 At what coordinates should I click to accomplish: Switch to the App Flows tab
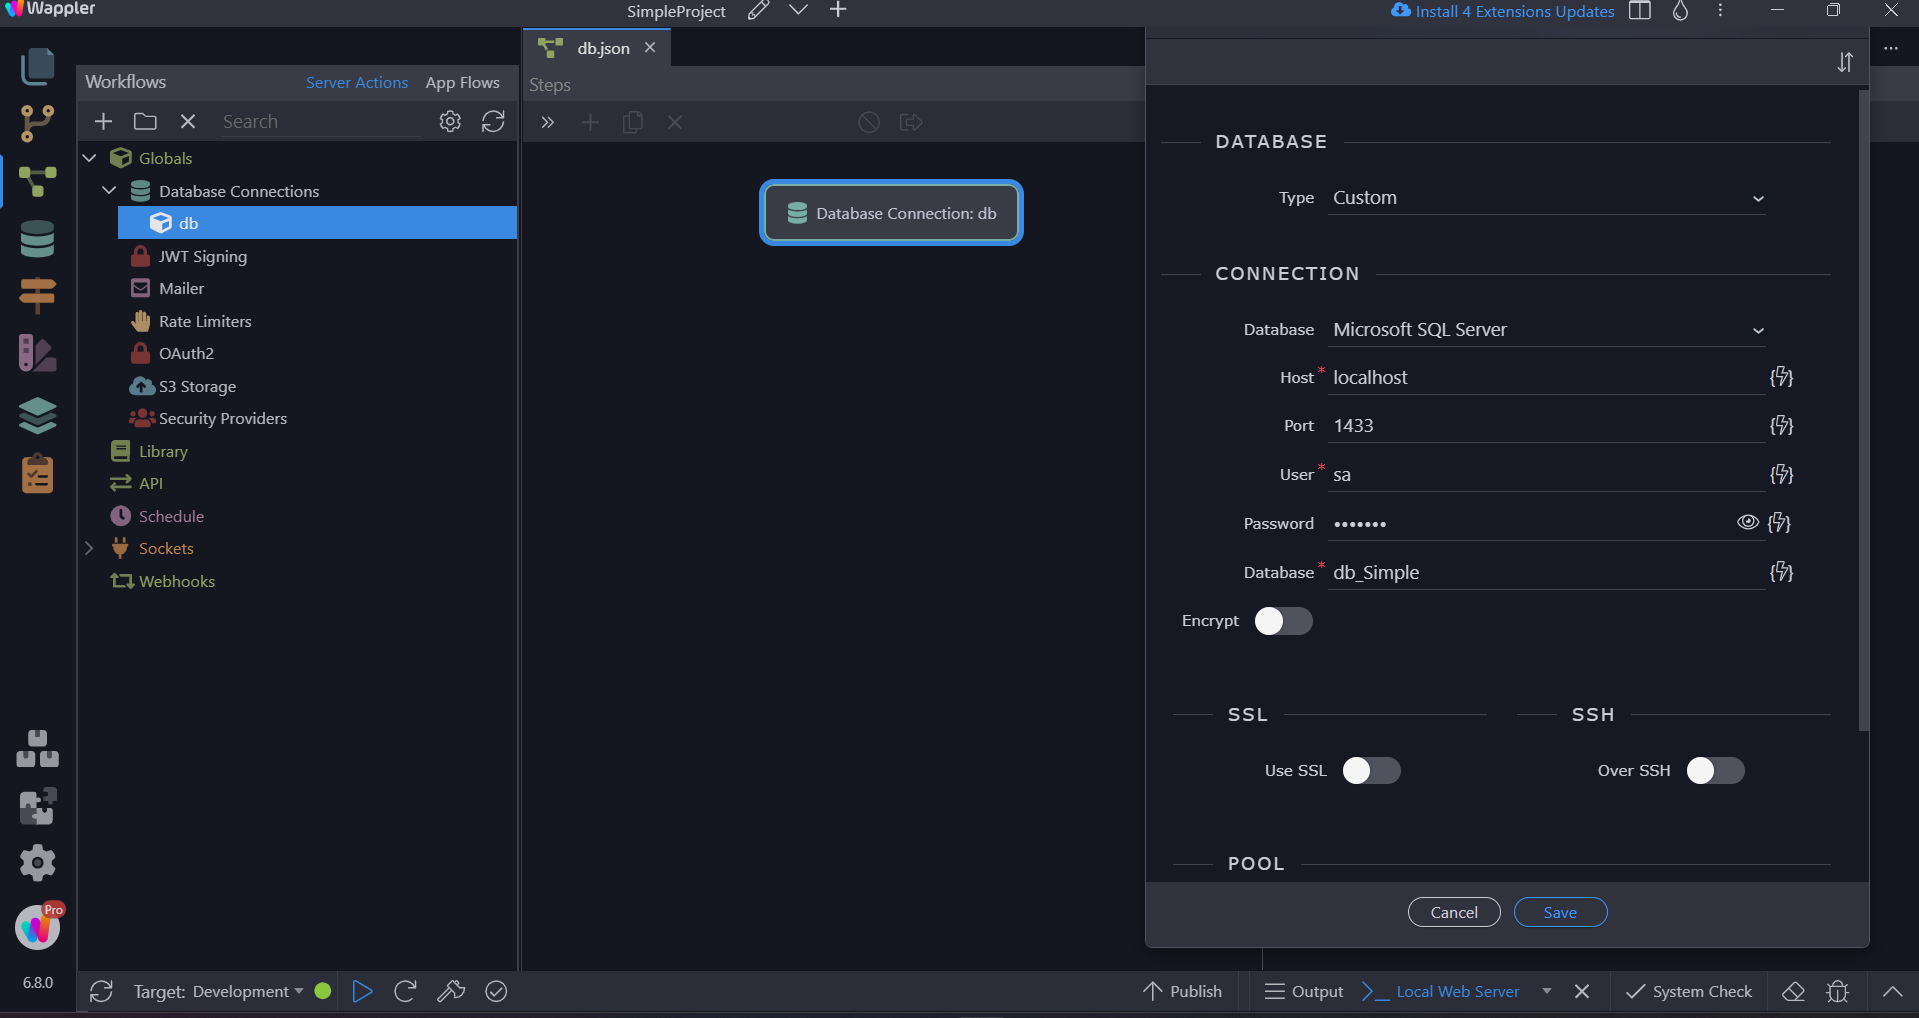[x=462, y=82]
